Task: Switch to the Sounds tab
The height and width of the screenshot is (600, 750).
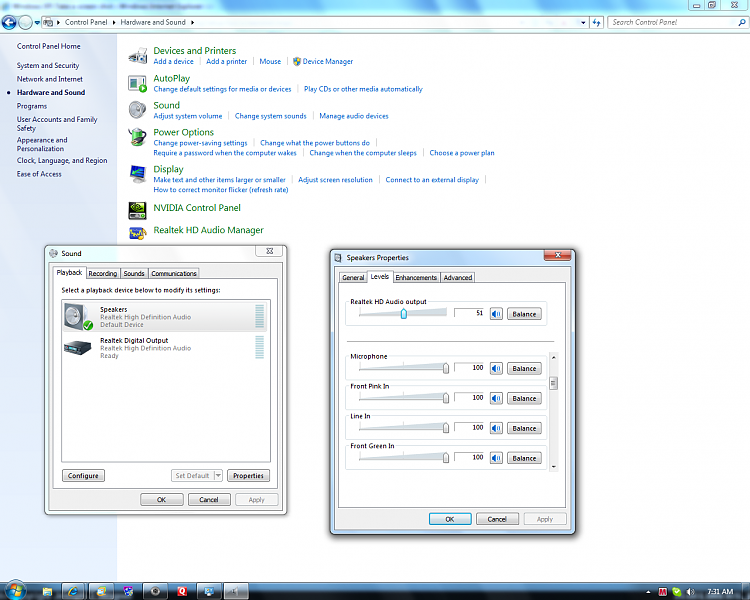Action: tap(134, 273)
